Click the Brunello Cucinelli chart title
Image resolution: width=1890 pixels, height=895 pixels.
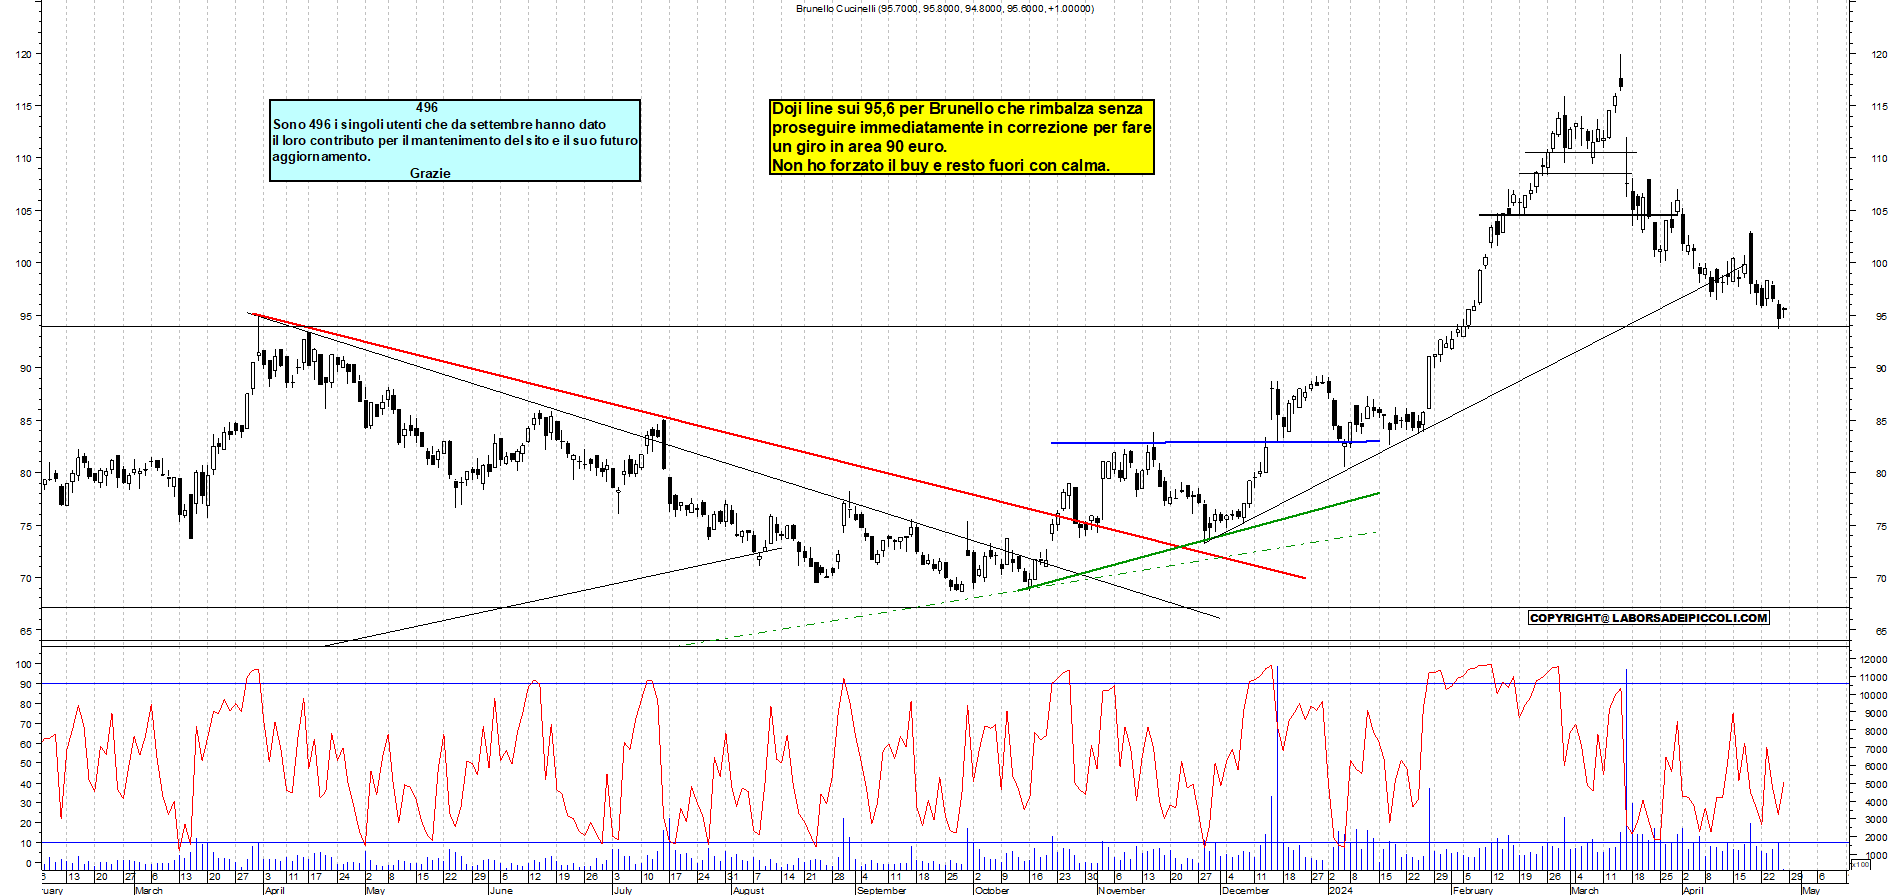(x=944, y=9)
